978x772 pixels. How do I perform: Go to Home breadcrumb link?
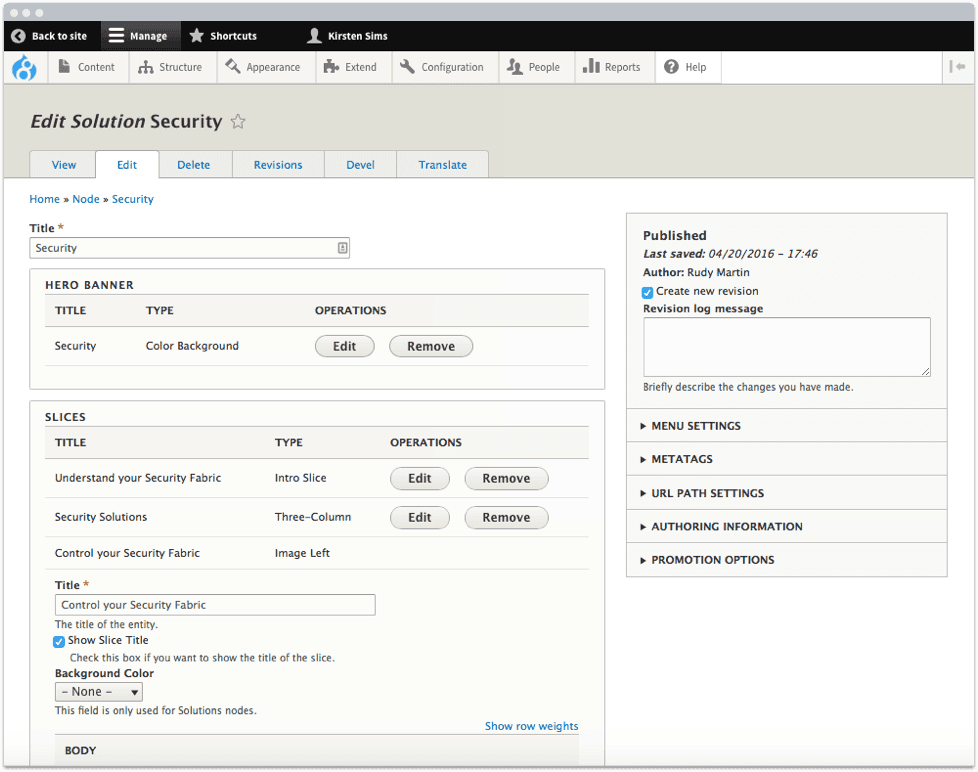[x=44, y=199]
